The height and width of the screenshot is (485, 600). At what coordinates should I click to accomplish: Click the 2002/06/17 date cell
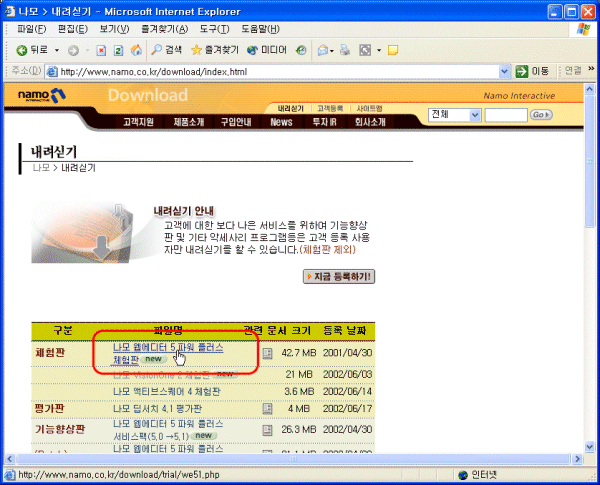click(x=347, y=409)
